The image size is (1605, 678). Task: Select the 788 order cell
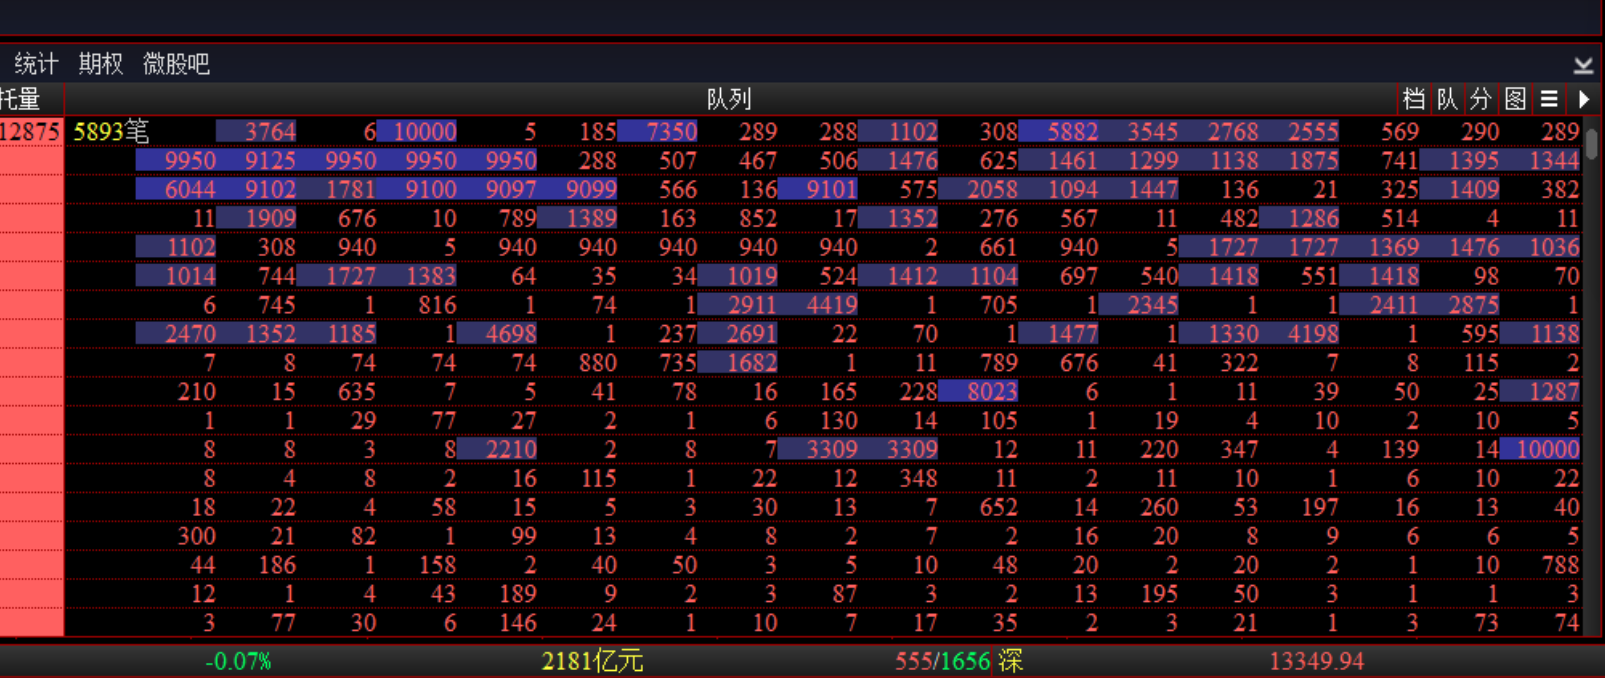(x=1560, y=566)
